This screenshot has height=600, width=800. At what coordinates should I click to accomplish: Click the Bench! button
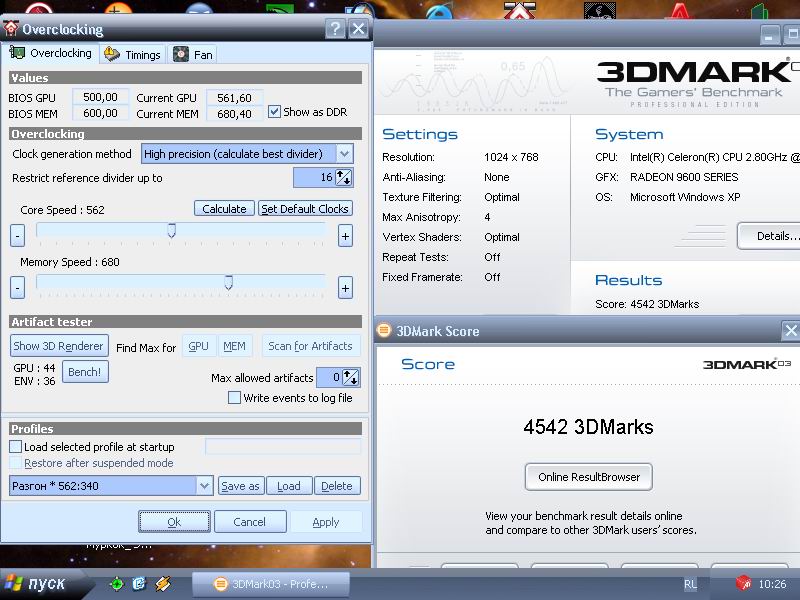tap(85, 372)
